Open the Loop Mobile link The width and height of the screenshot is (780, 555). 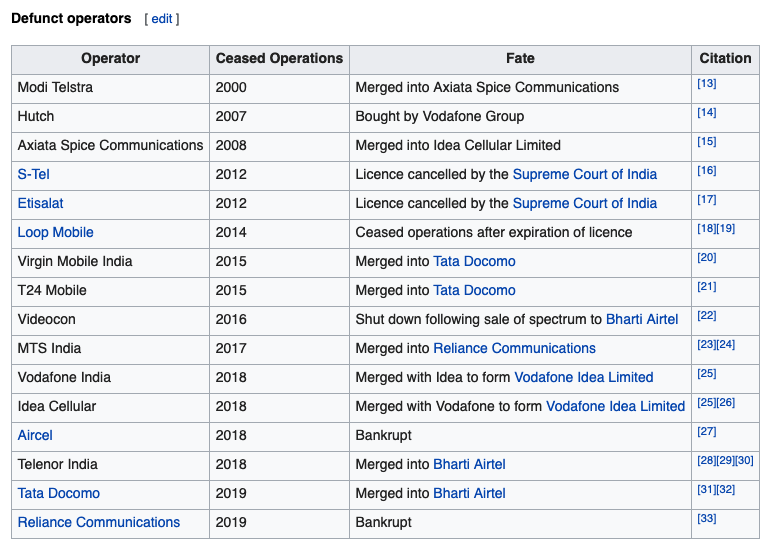55,232
